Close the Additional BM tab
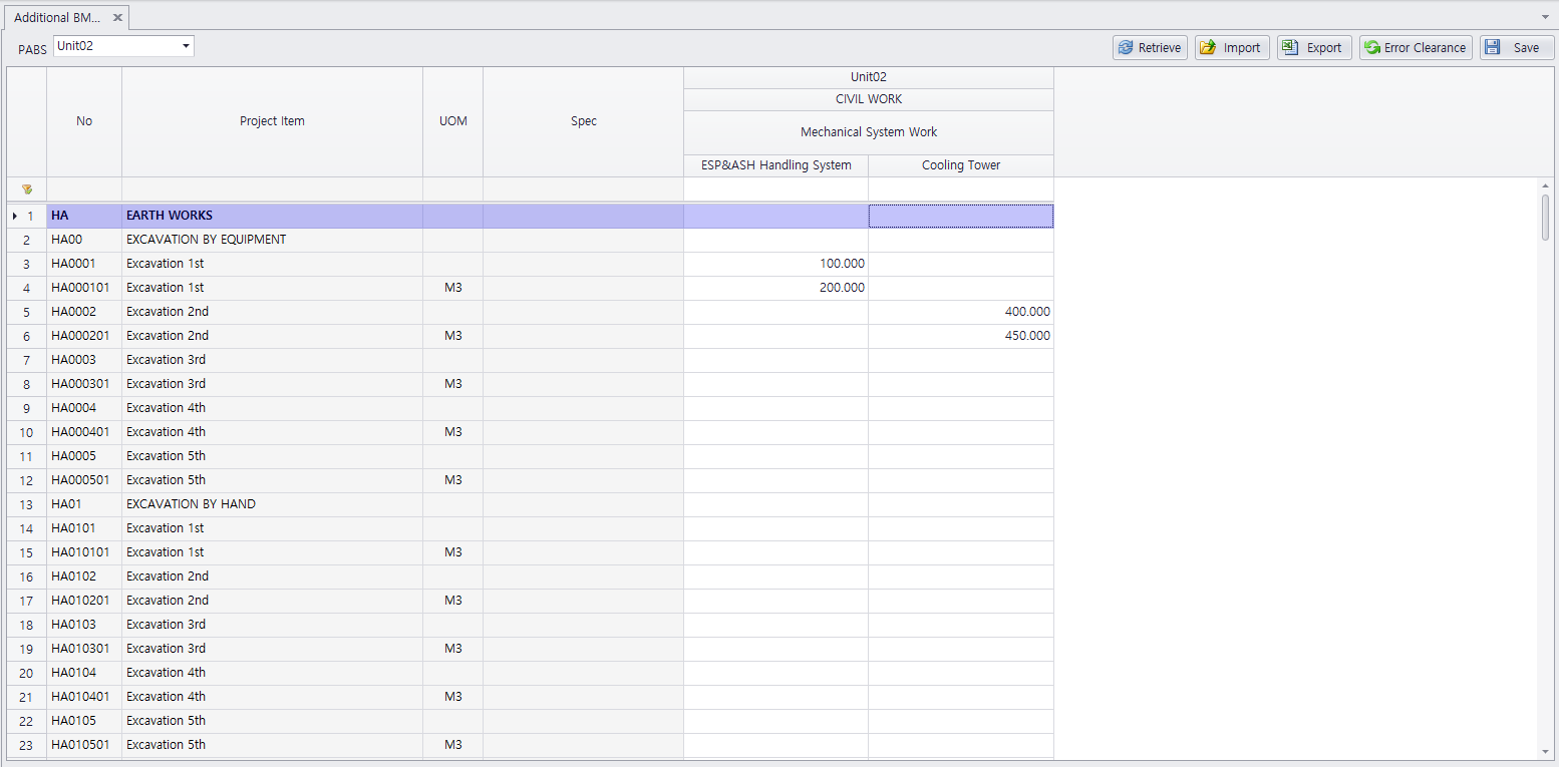1559x767 pixels. (x=117, y=18)
